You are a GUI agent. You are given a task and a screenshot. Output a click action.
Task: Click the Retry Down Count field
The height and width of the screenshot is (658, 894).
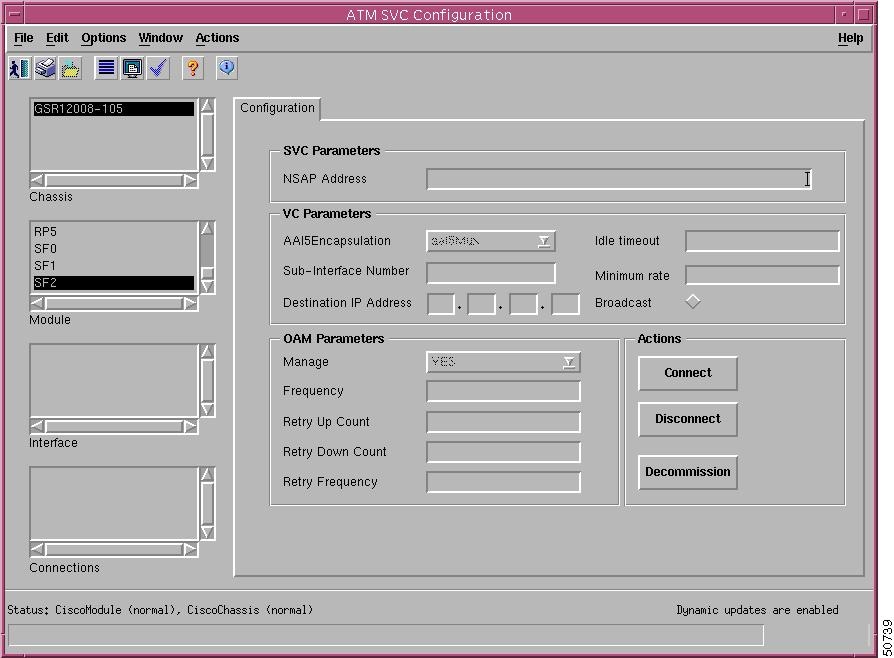503,452
